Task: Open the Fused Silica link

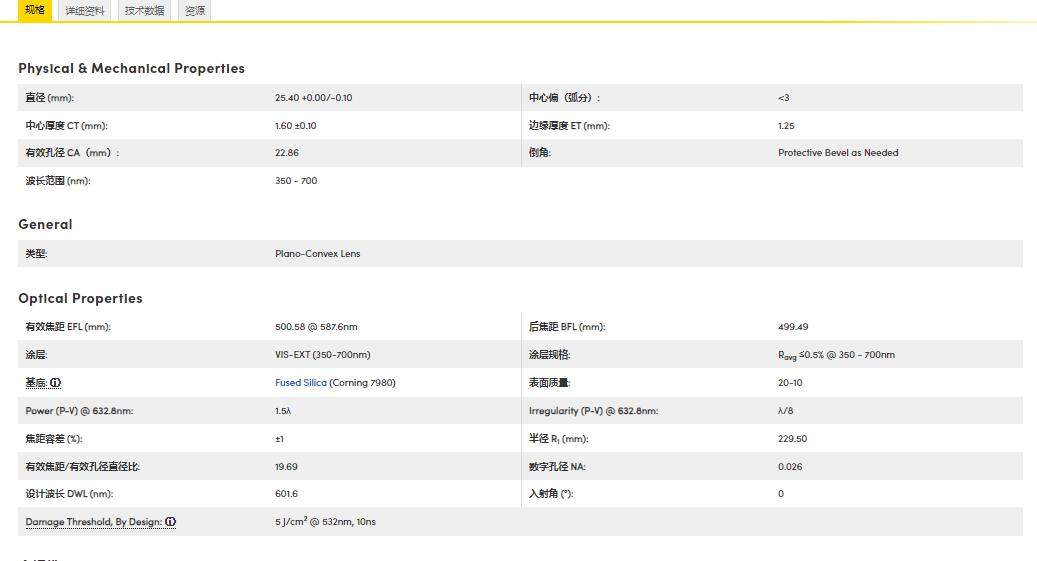Action: [300, 383]
